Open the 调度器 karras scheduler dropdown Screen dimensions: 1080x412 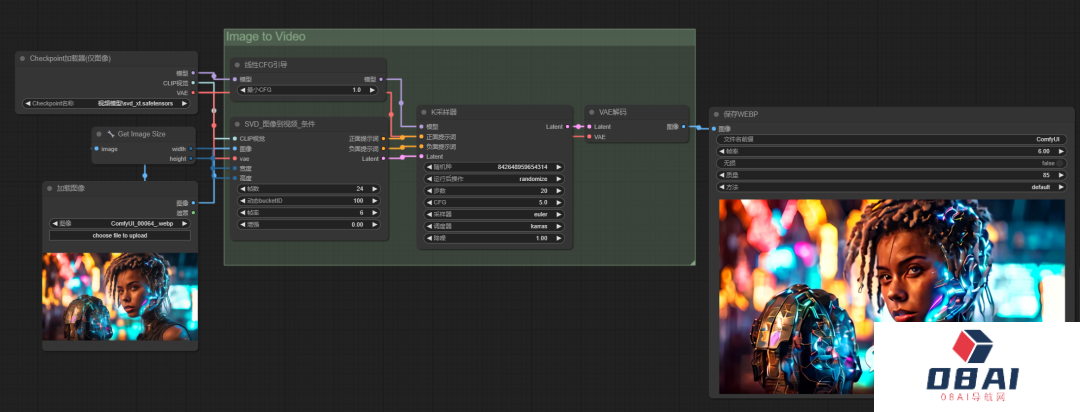(x=494, y=227)
